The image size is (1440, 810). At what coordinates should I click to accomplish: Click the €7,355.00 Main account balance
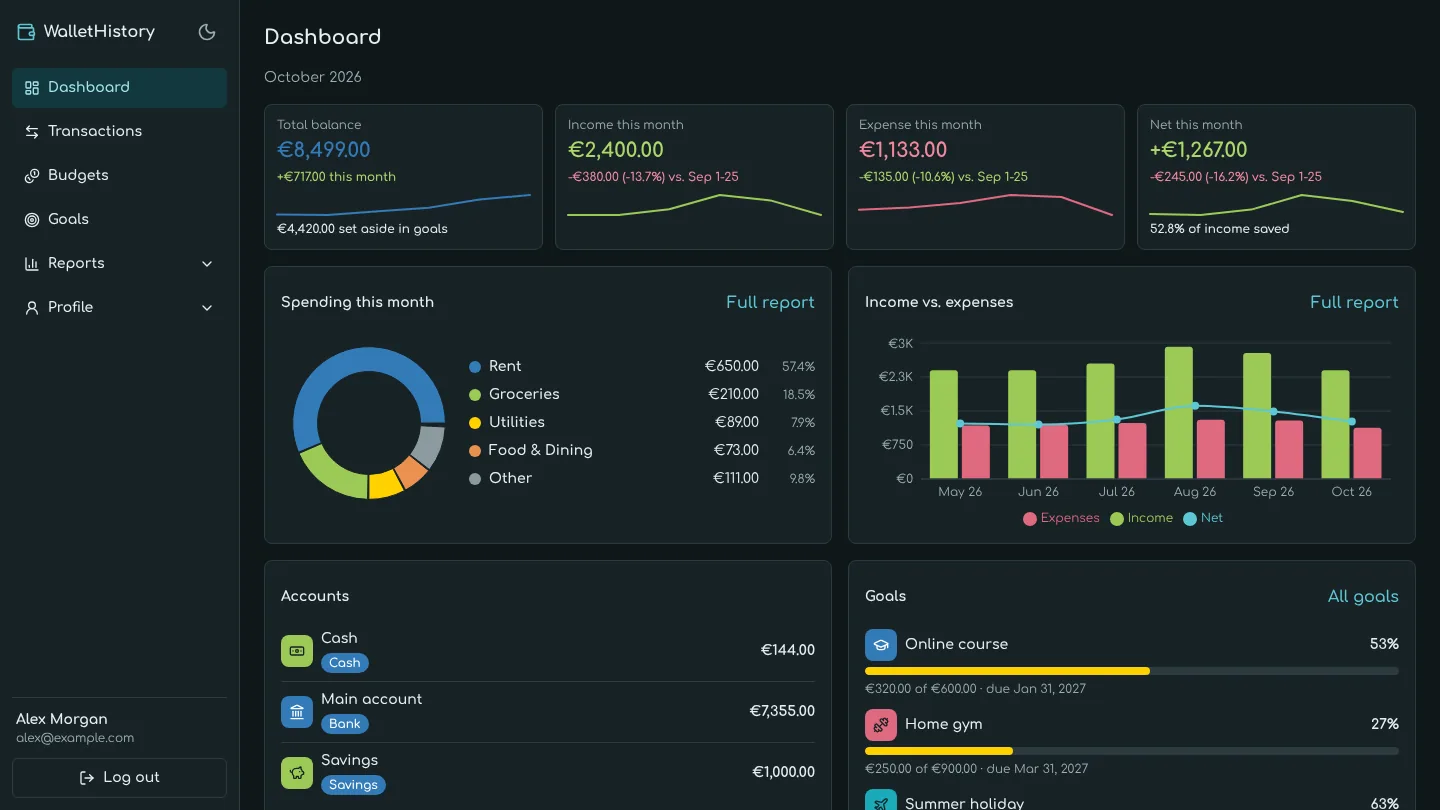(782, 712)
